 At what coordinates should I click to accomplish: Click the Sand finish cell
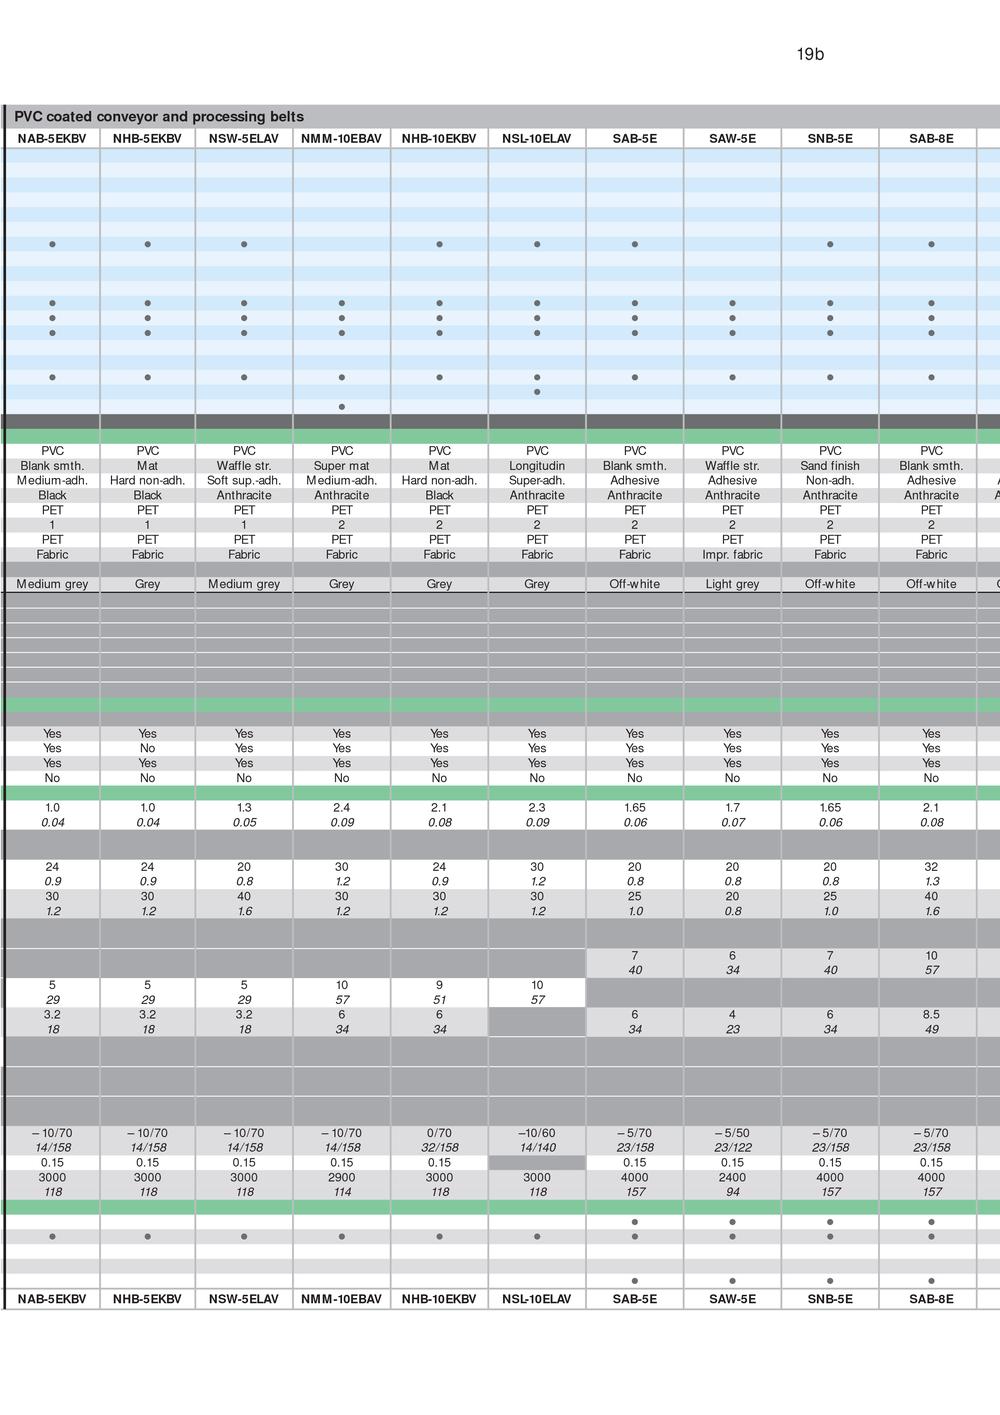830,466
